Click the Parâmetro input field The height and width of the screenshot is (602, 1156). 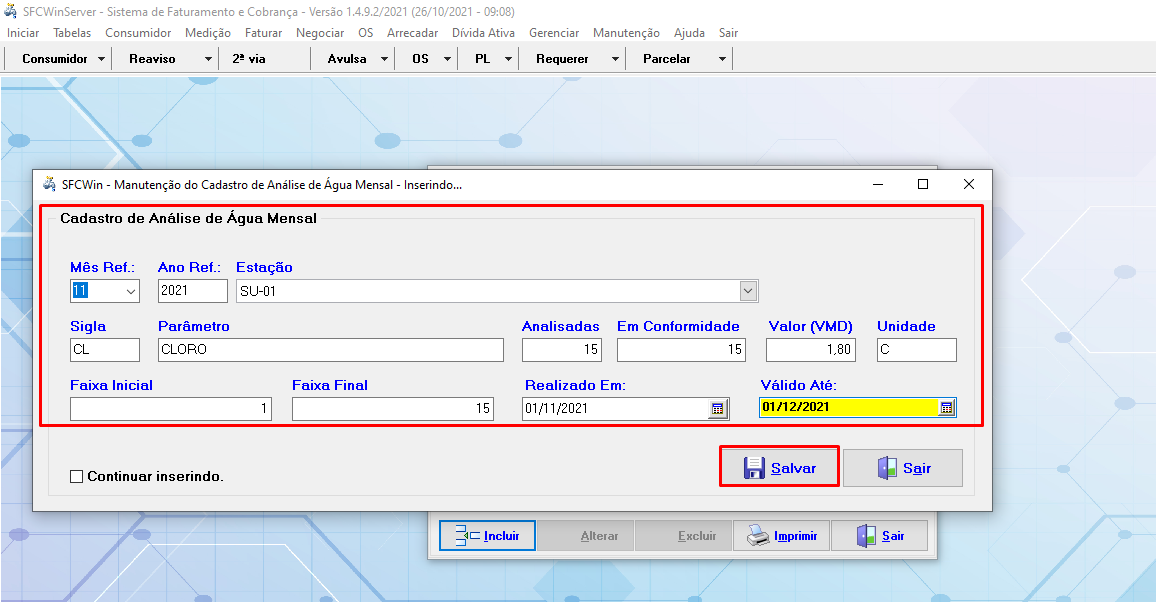click(330, 350)
